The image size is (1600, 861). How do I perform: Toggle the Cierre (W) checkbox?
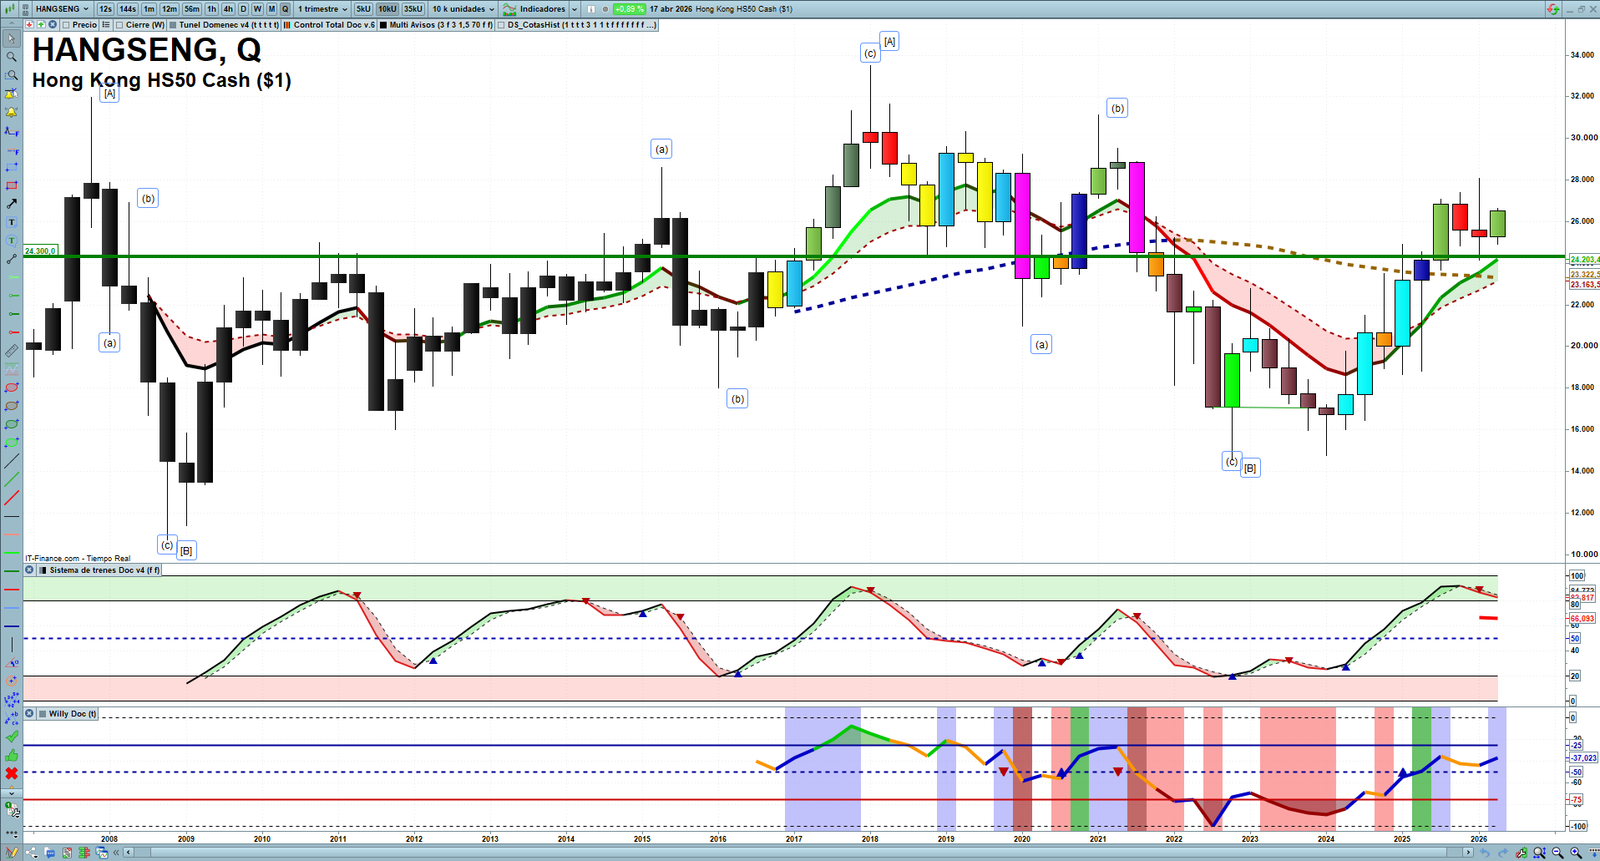coord(120,25)
